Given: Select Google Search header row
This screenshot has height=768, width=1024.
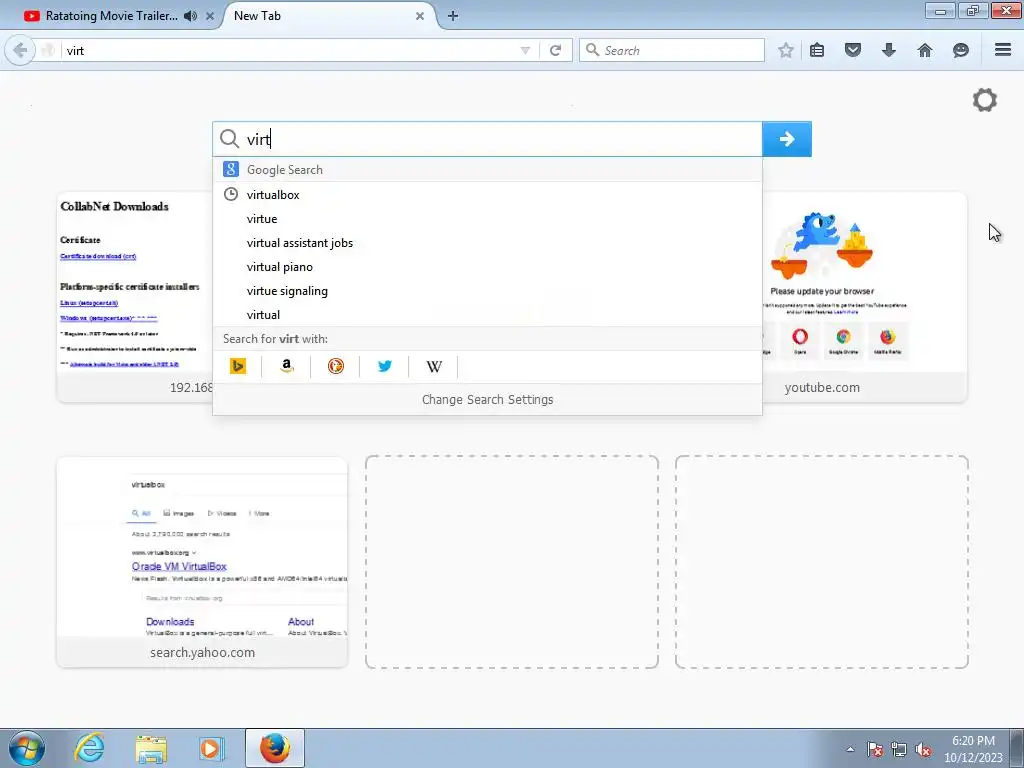Looking at the screenshot, I should [487, 170].
